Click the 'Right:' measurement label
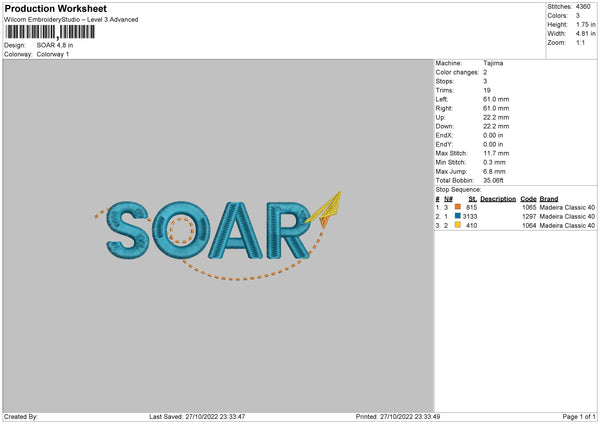The width and height of the screenshot is (600, 424). point(444,108)
